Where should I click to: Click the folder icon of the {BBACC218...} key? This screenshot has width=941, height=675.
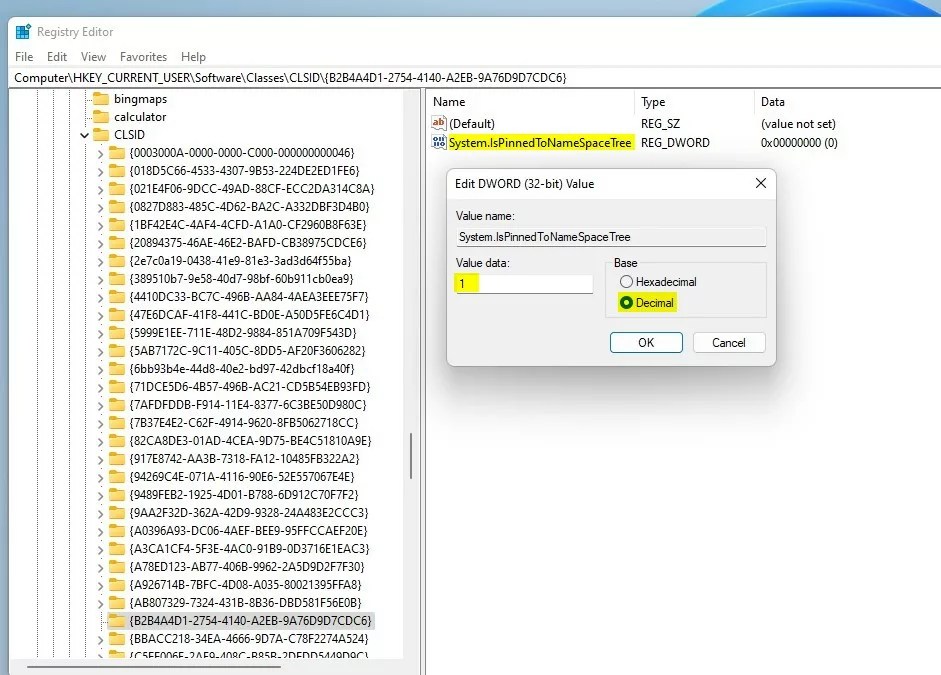point(117,638)
